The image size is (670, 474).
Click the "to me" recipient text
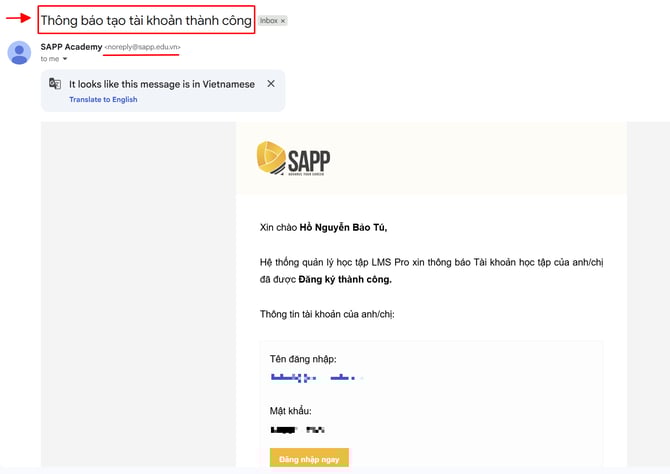49,59
